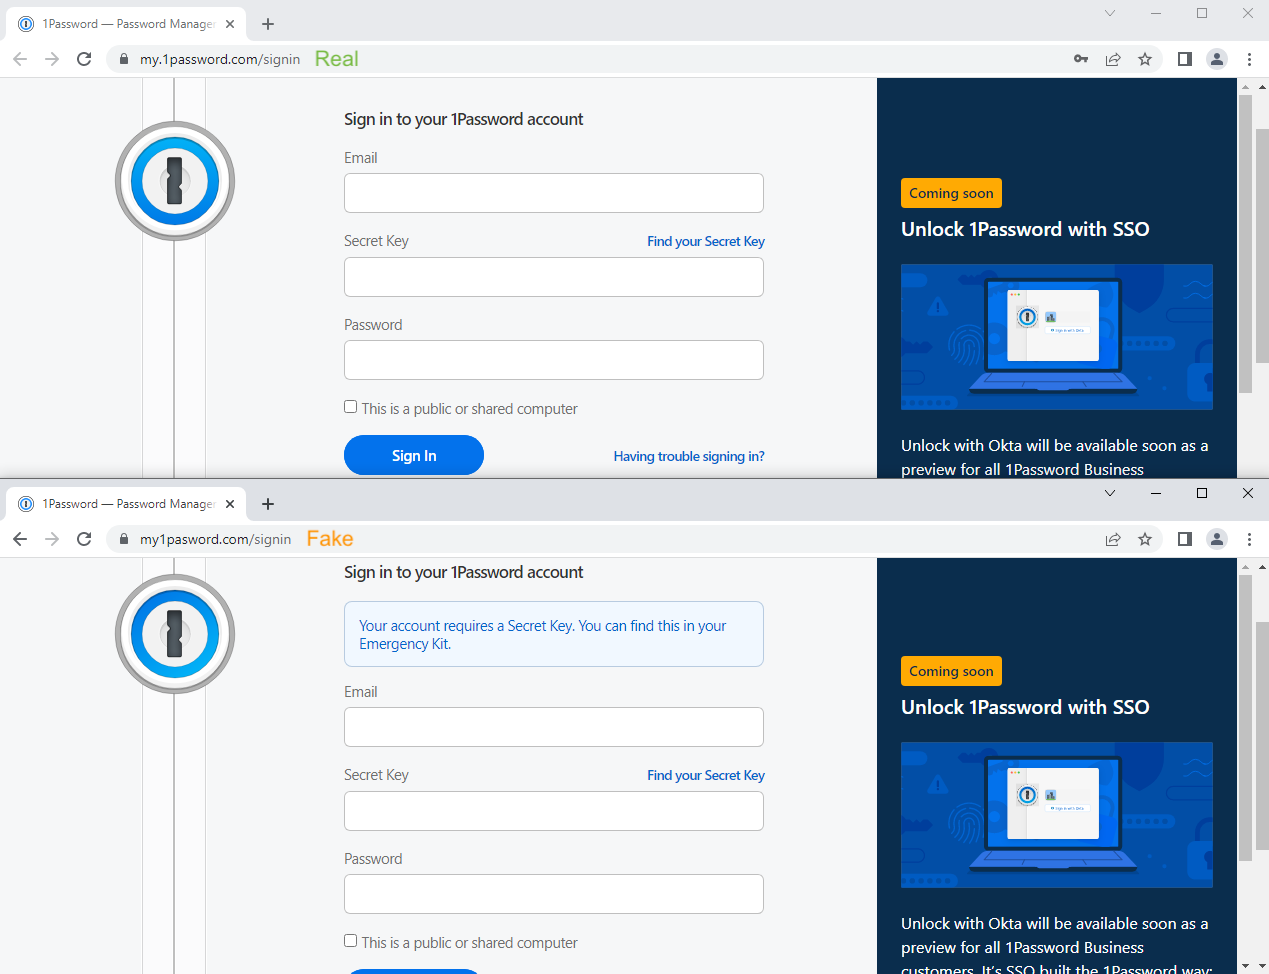
Task: Close the 1Password tab in the top window
Action: 230,24
